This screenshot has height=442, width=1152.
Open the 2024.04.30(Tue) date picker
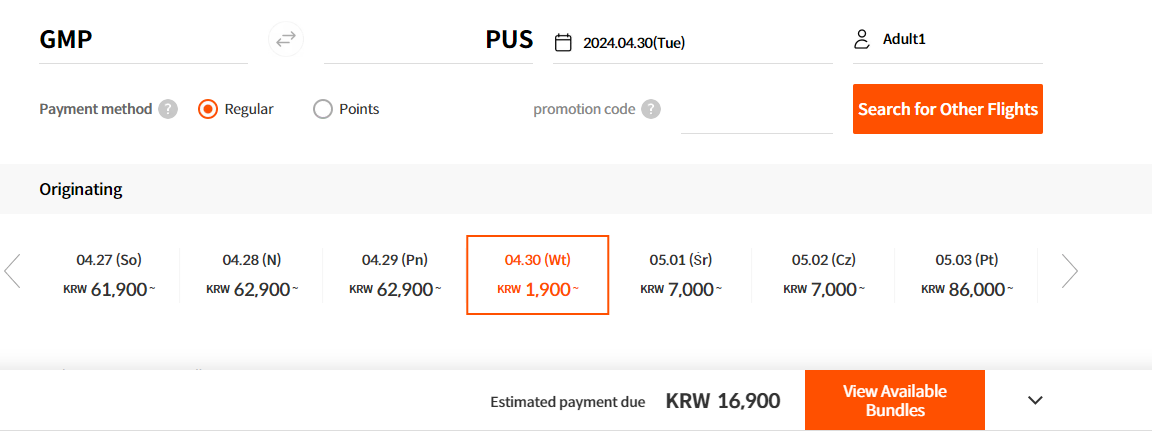(693, 43)
